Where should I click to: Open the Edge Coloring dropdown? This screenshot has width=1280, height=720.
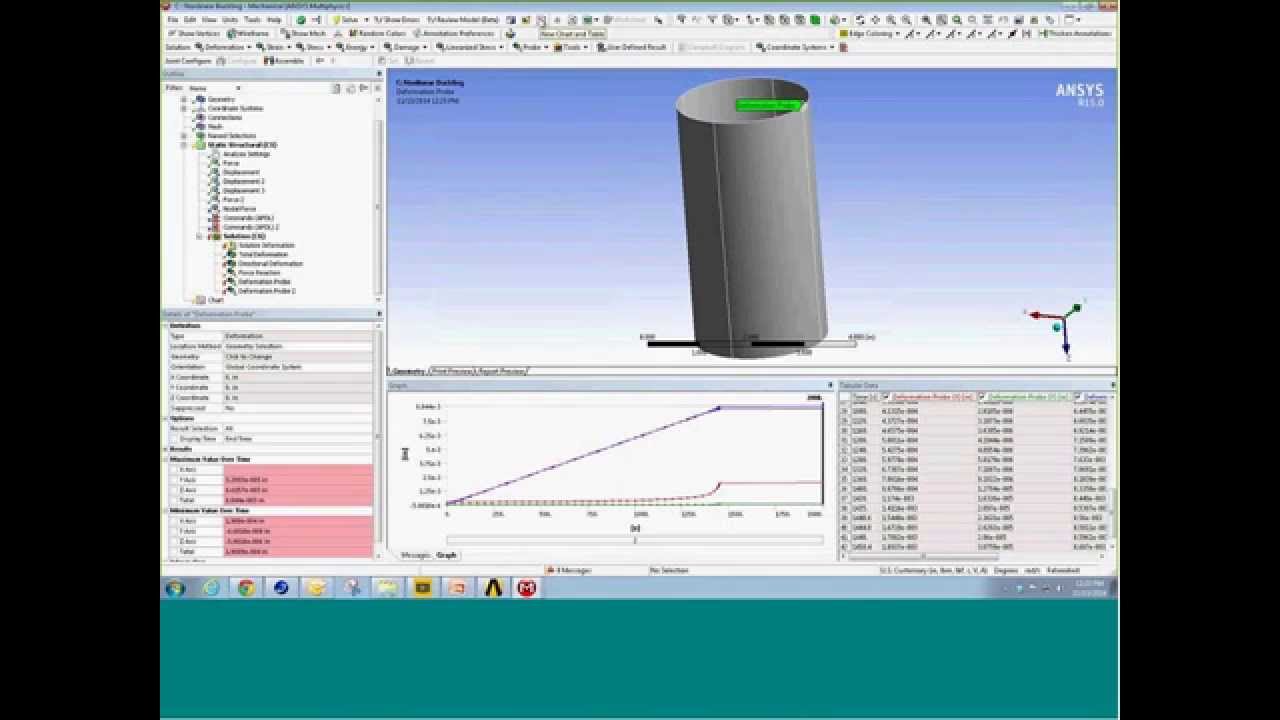(869, 33)
